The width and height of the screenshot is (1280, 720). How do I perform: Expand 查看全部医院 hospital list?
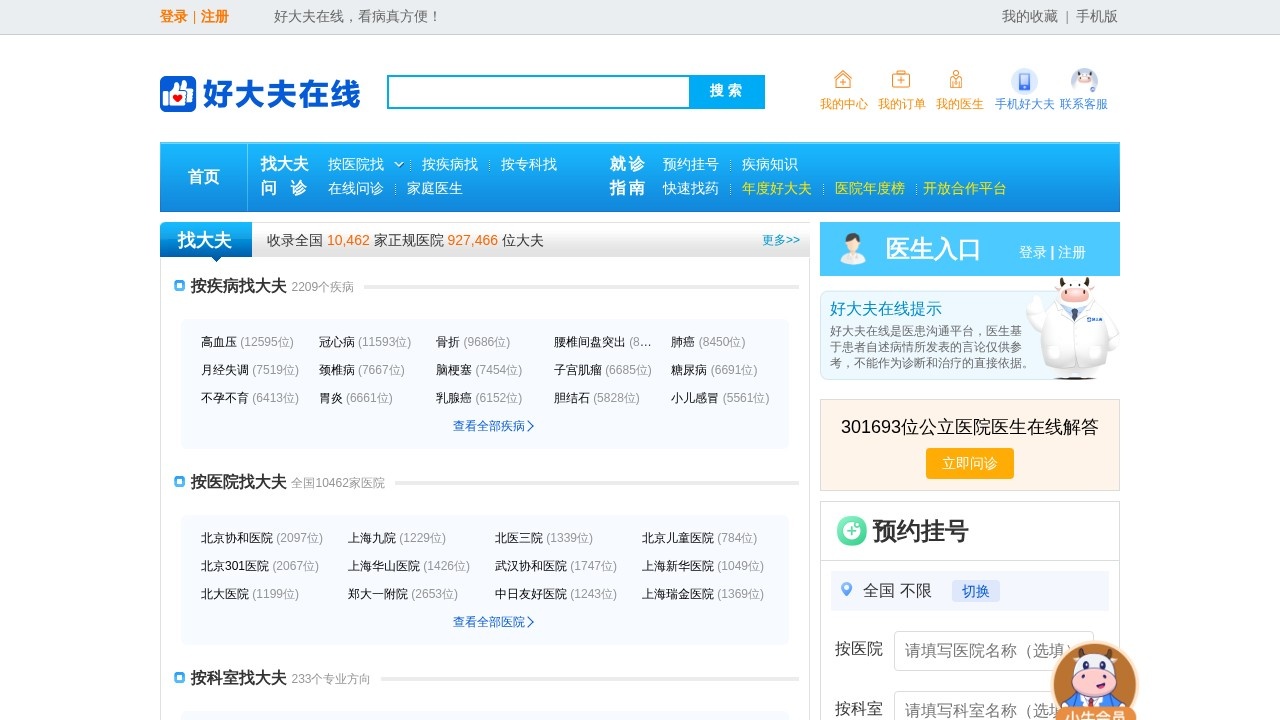[x=493, y=622]
